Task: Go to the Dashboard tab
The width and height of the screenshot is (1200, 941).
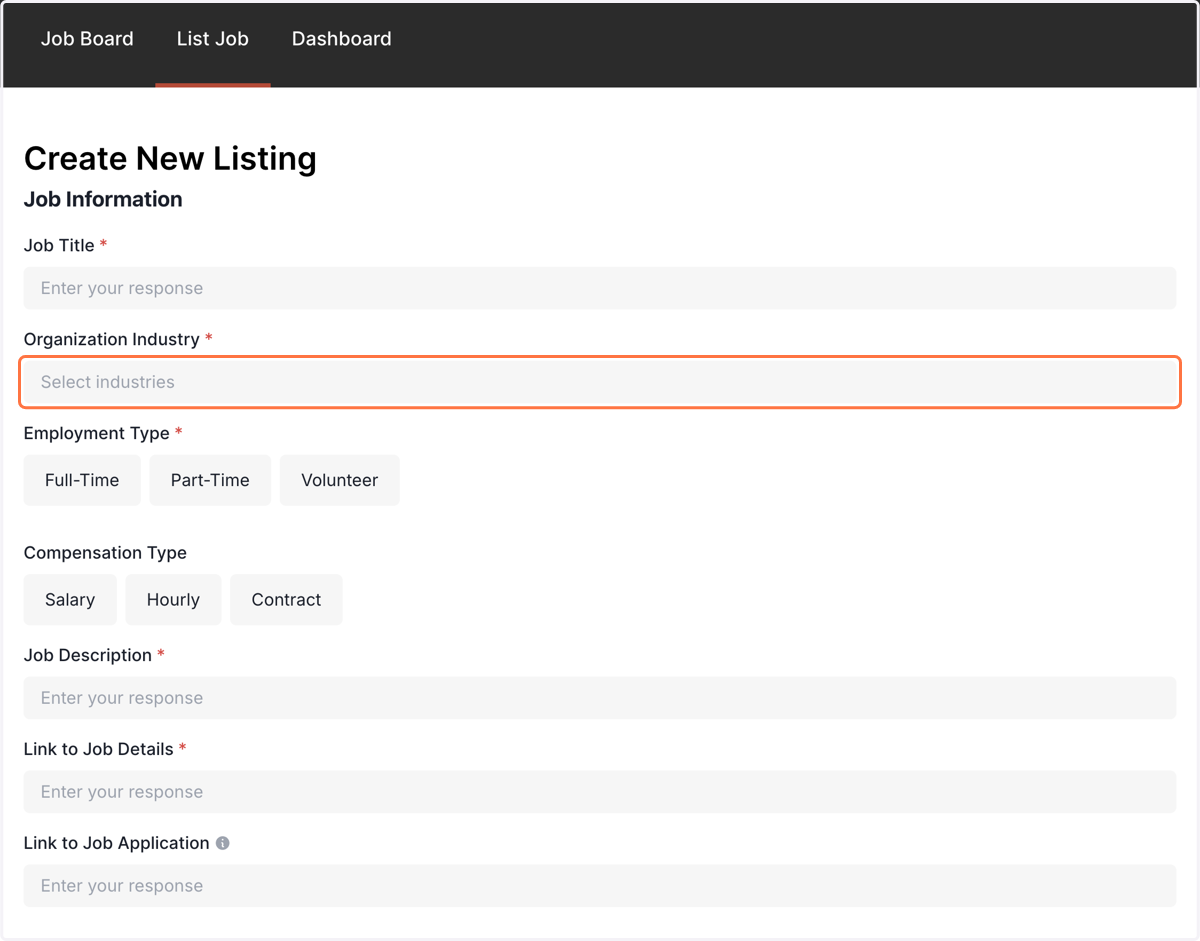Action: [x=341, y=39]
